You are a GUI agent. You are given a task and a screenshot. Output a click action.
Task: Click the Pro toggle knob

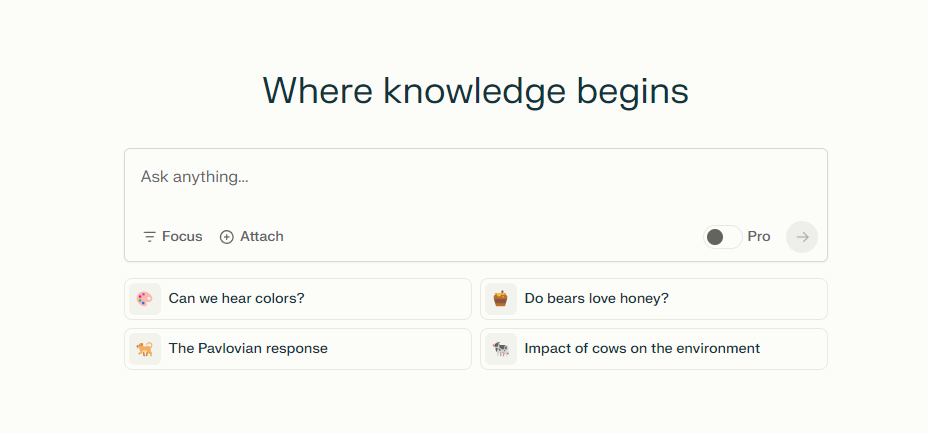pyautogui.click(x=715, y=237)
